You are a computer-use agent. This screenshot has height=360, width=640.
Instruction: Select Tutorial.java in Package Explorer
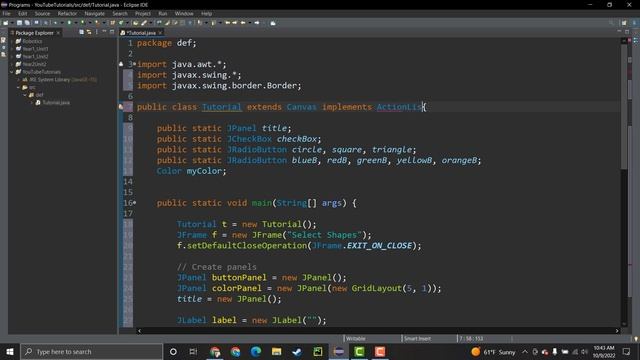(x=56, y=102)
